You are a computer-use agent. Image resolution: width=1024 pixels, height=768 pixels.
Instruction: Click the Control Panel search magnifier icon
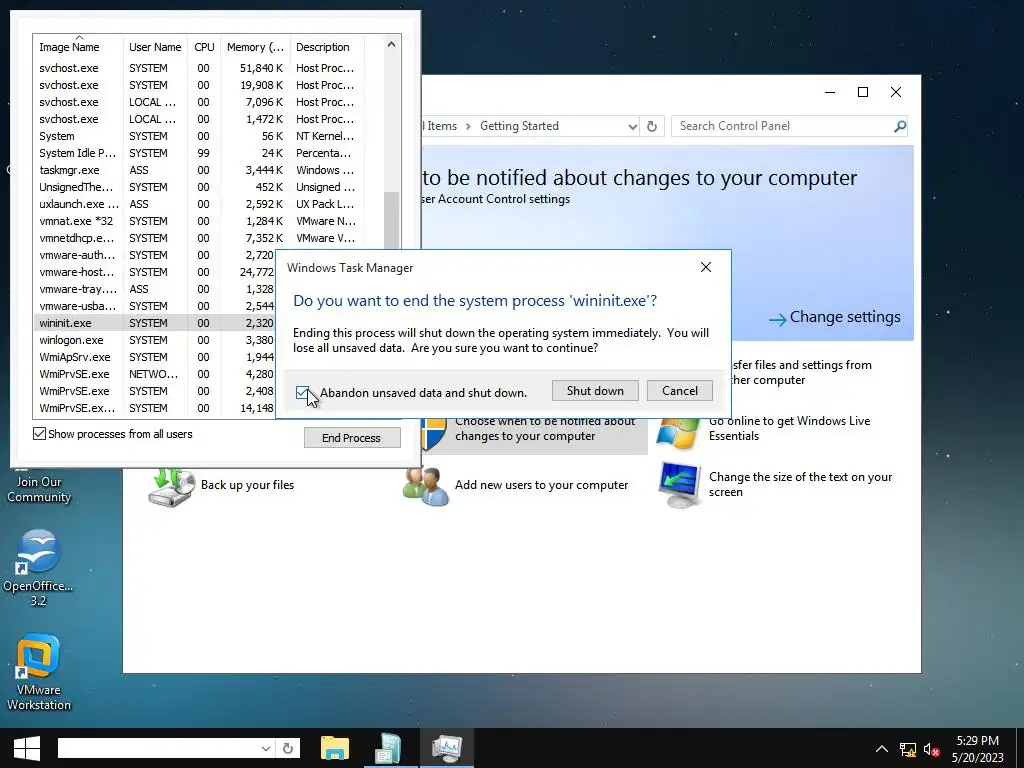pos(900,126)
